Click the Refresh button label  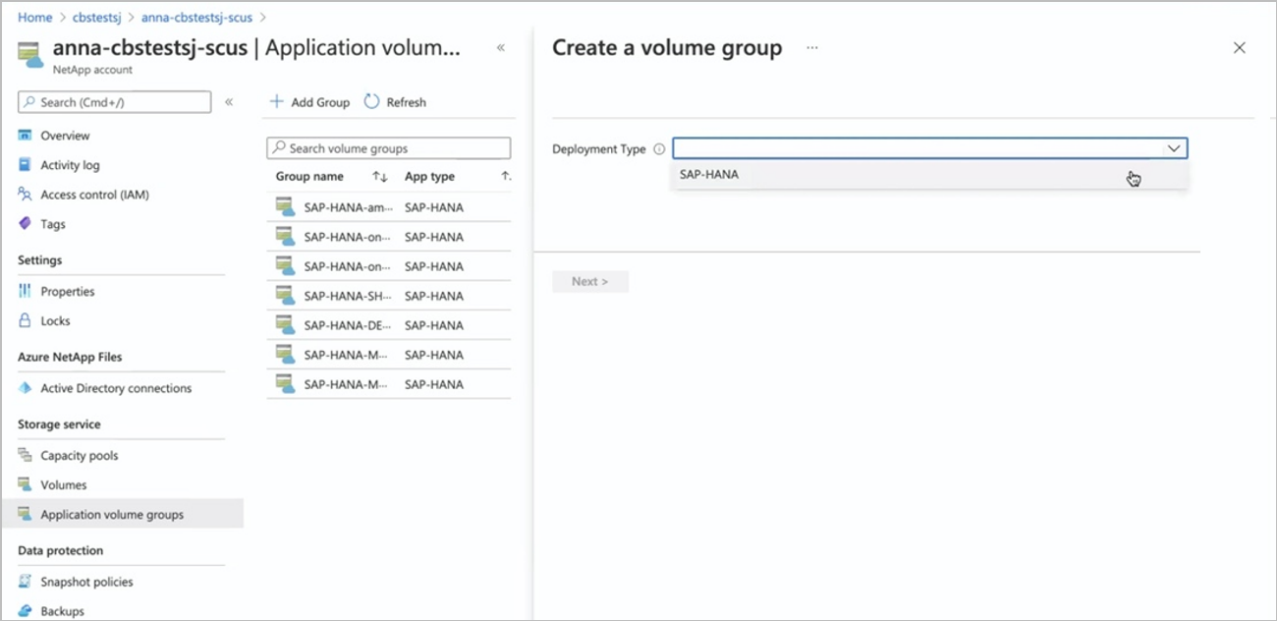[x=406, y=102]
